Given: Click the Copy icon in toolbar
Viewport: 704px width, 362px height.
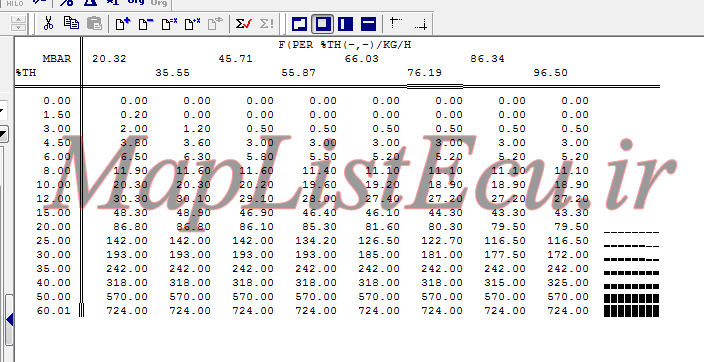Looking at the screenshot, I should click(71, 23).
